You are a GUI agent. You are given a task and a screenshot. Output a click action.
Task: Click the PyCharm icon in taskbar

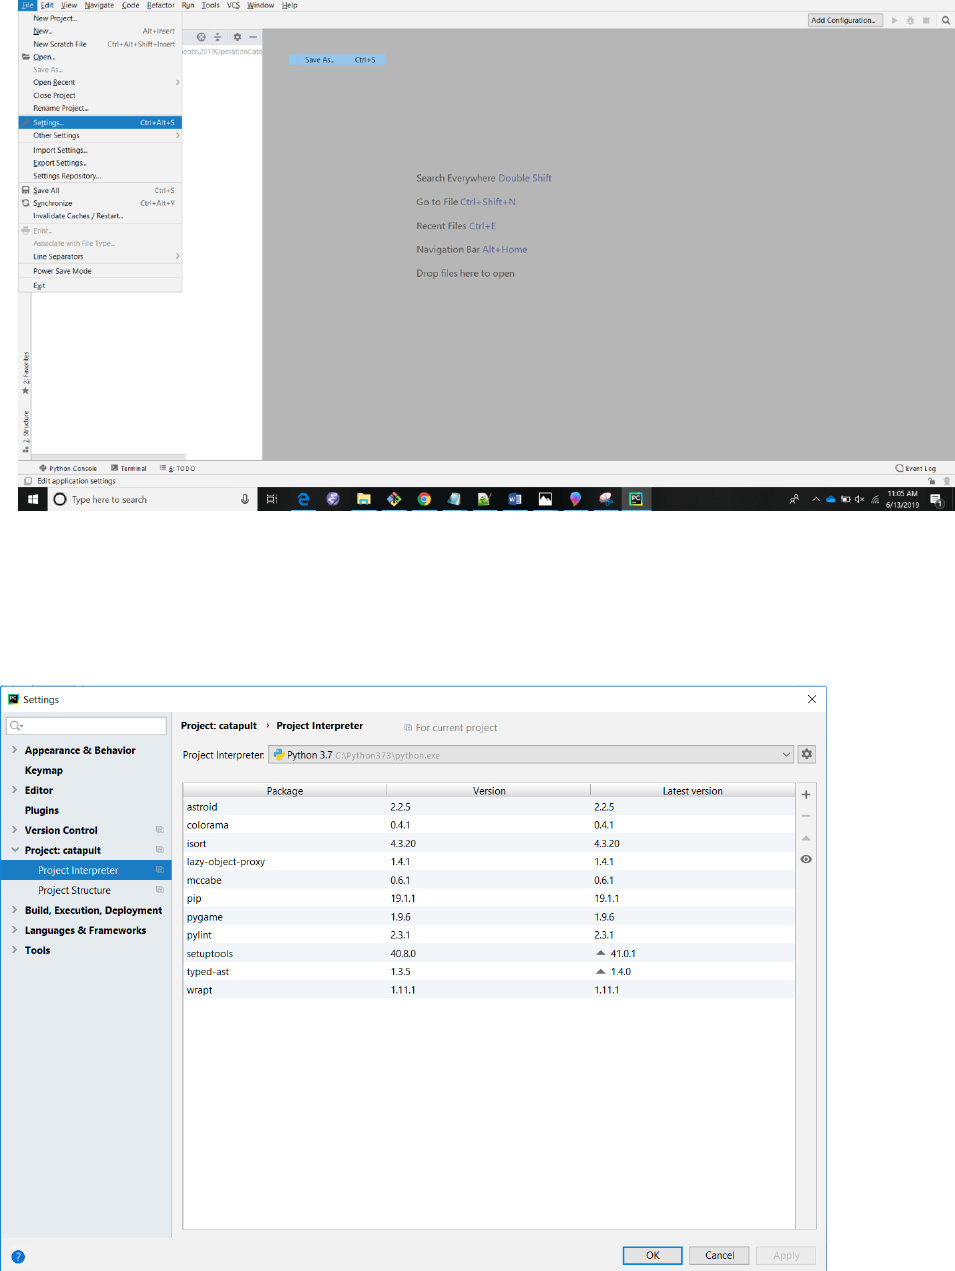(x=636, y=499)
